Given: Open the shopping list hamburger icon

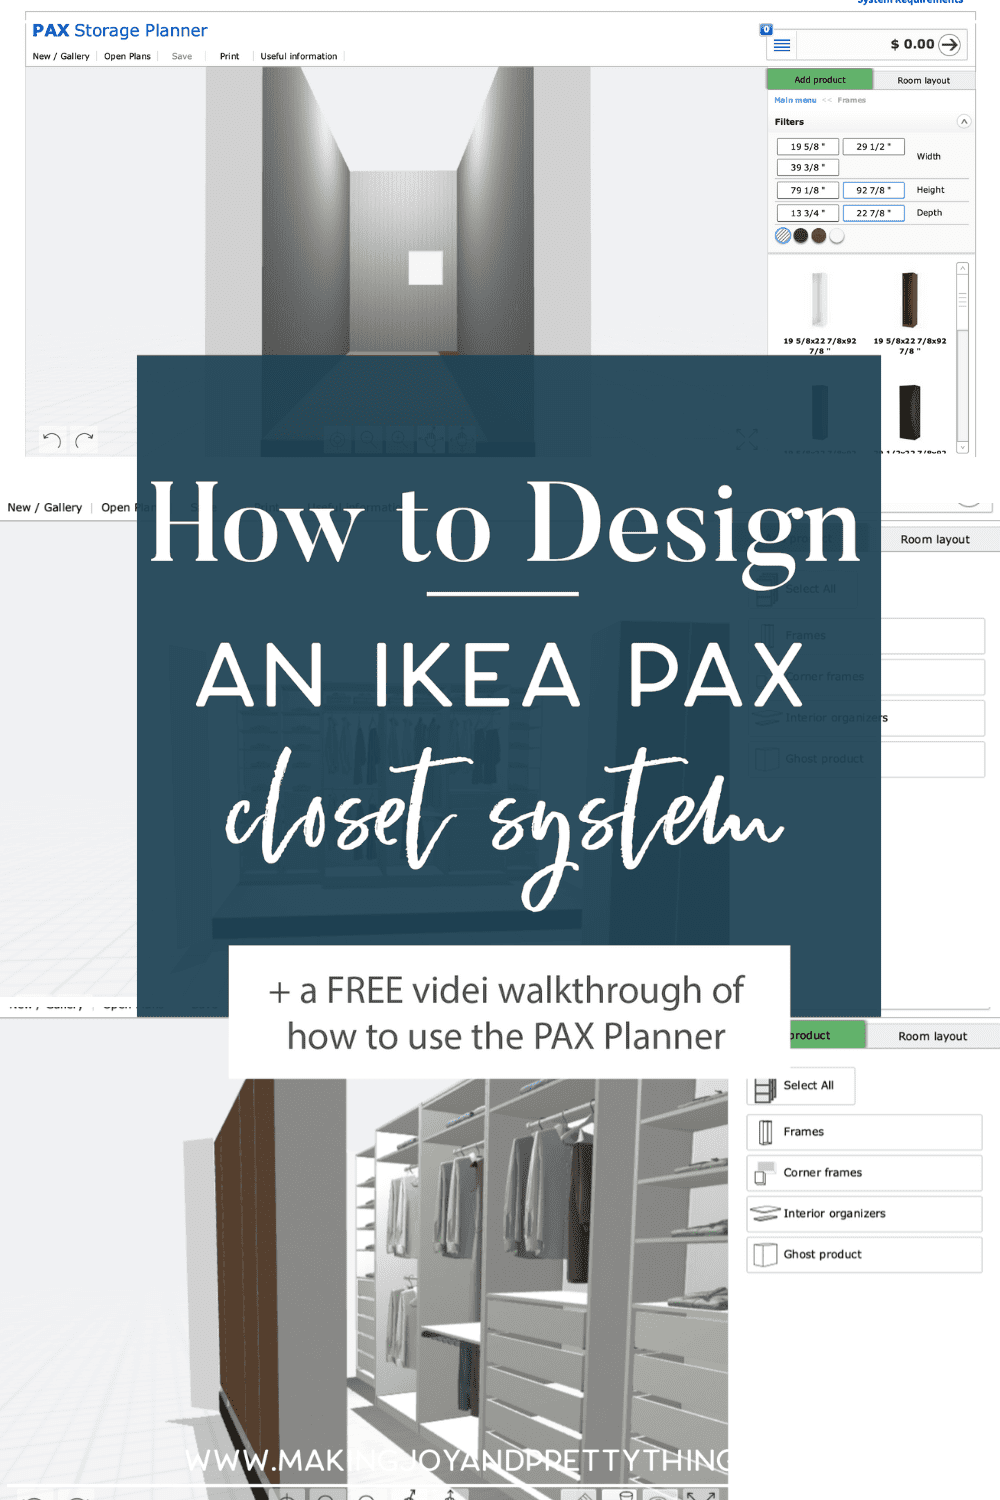Looking at the screenshot, I should tap(782, 45).
